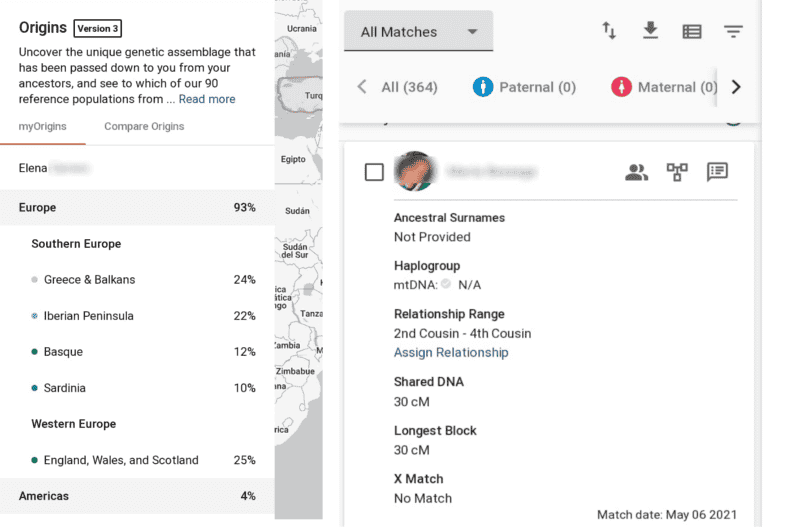Open the filter matches icon
This screenshot has height=530, width=800.
734,31
